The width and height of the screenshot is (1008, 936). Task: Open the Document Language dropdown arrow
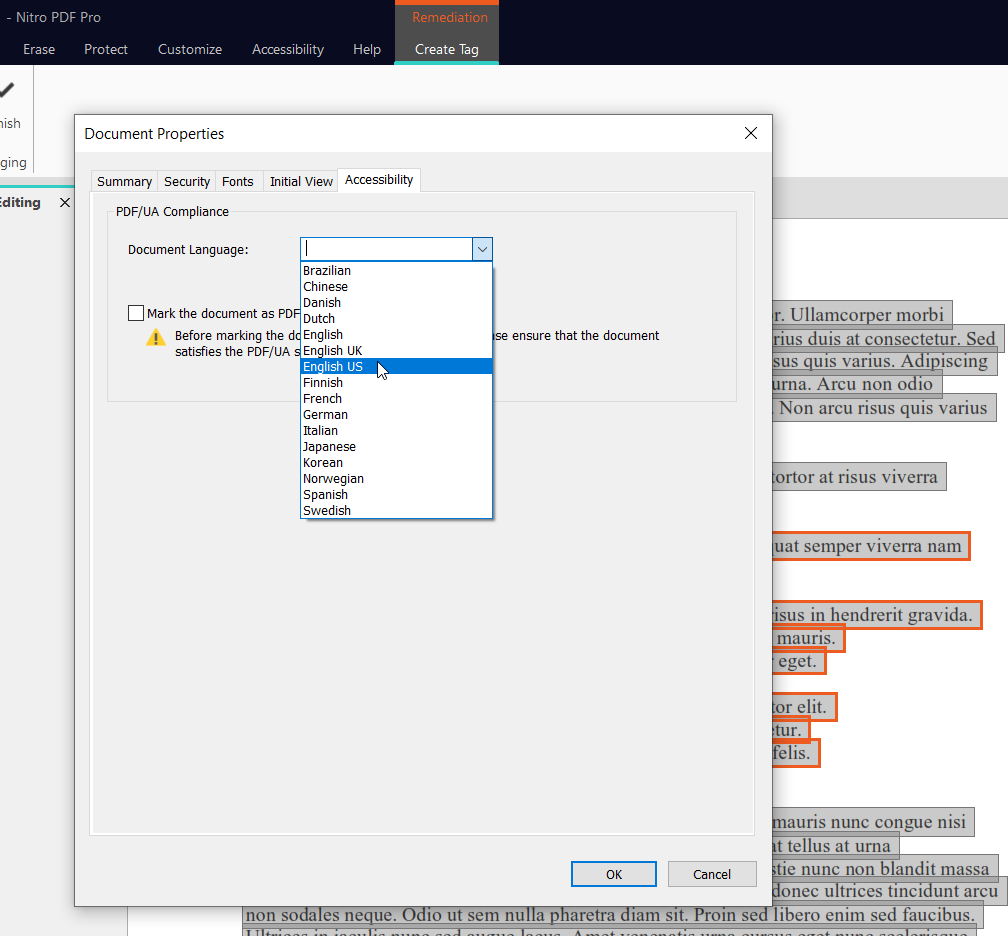pos(482,248)
